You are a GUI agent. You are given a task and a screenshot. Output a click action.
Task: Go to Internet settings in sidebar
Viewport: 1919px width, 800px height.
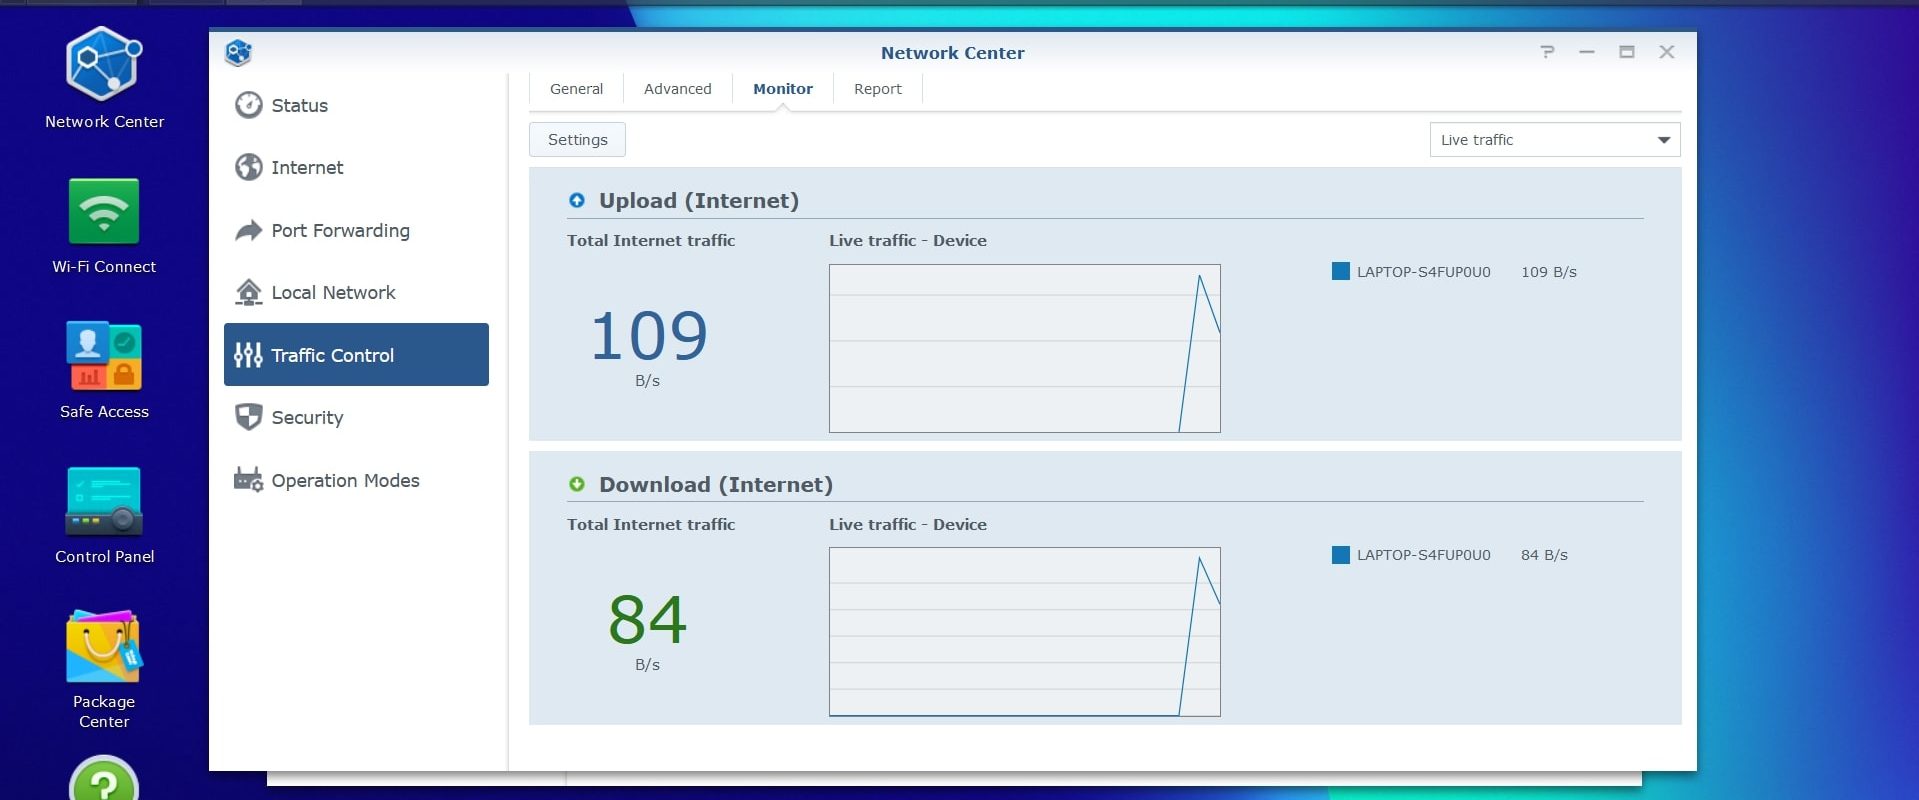click(356, 167)
